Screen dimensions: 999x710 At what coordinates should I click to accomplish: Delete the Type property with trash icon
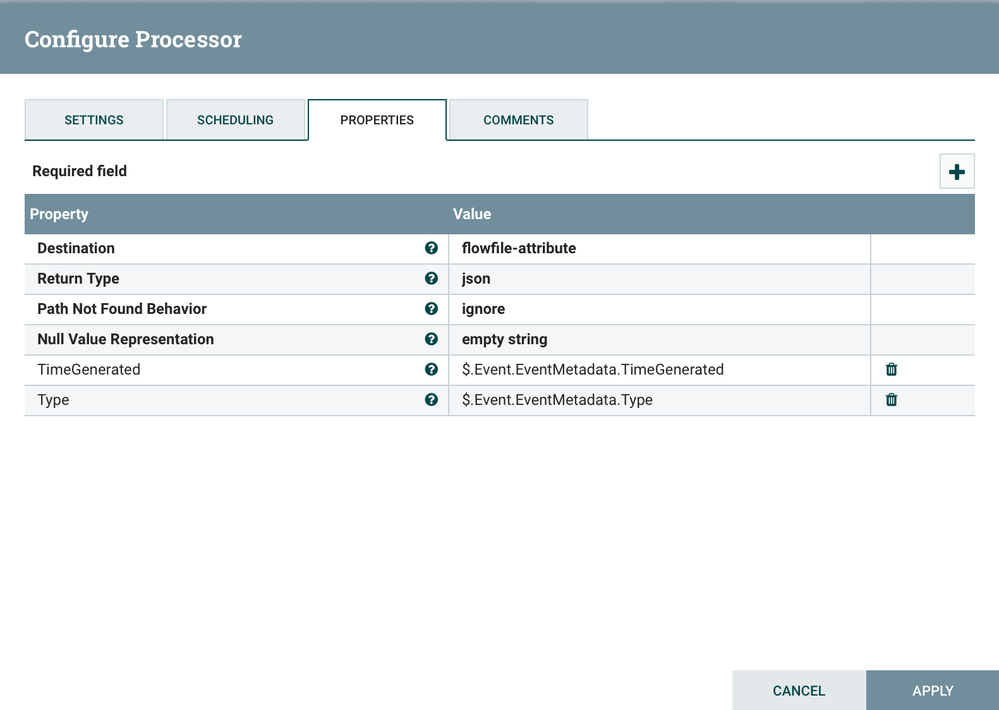891,399
